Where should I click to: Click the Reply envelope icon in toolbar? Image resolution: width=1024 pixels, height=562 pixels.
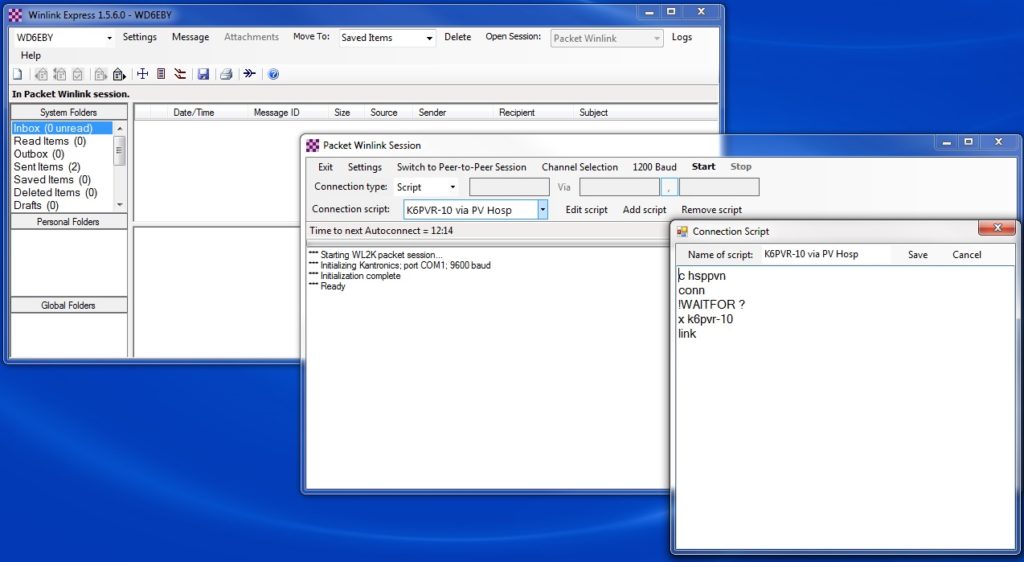pos(41,74)
